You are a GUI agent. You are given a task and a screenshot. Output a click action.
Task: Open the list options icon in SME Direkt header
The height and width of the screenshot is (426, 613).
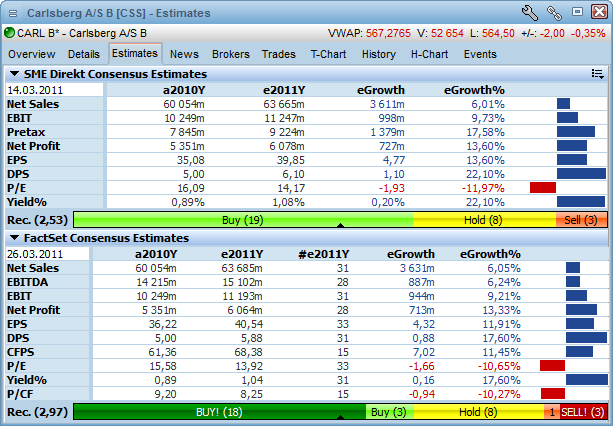click(597, 74)
